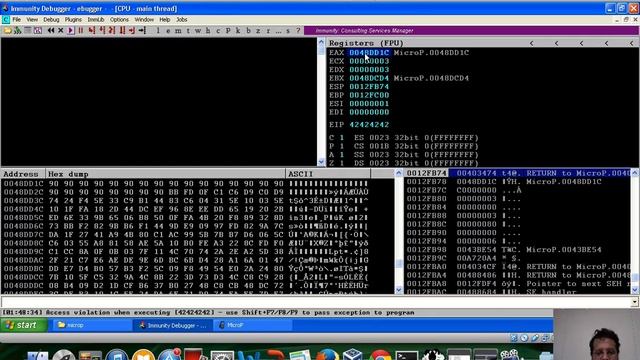Show Source with 's' button
The image size is (640, 360).
[288, 31]
